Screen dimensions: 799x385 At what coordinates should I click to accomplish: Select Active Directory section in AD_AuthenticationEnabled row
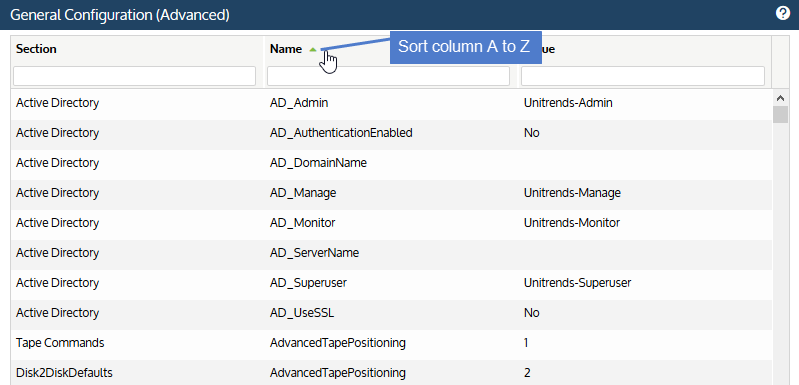(x=58, y=133)
